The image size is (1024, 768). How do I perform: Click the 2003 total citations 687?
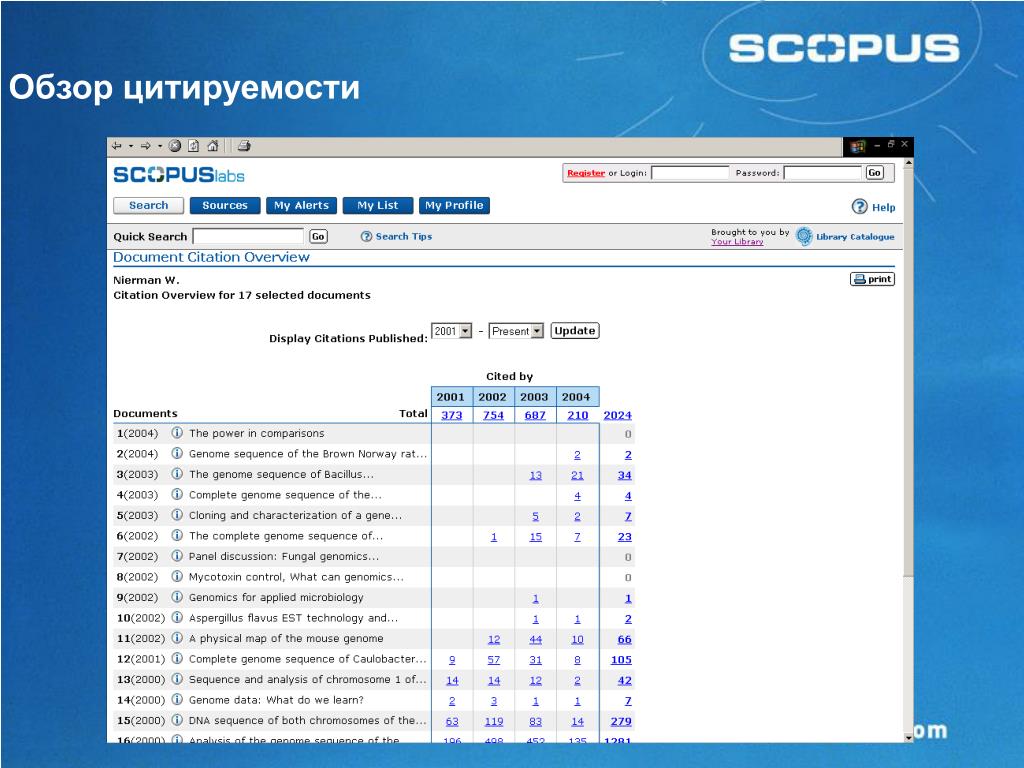tap(535, 415)
